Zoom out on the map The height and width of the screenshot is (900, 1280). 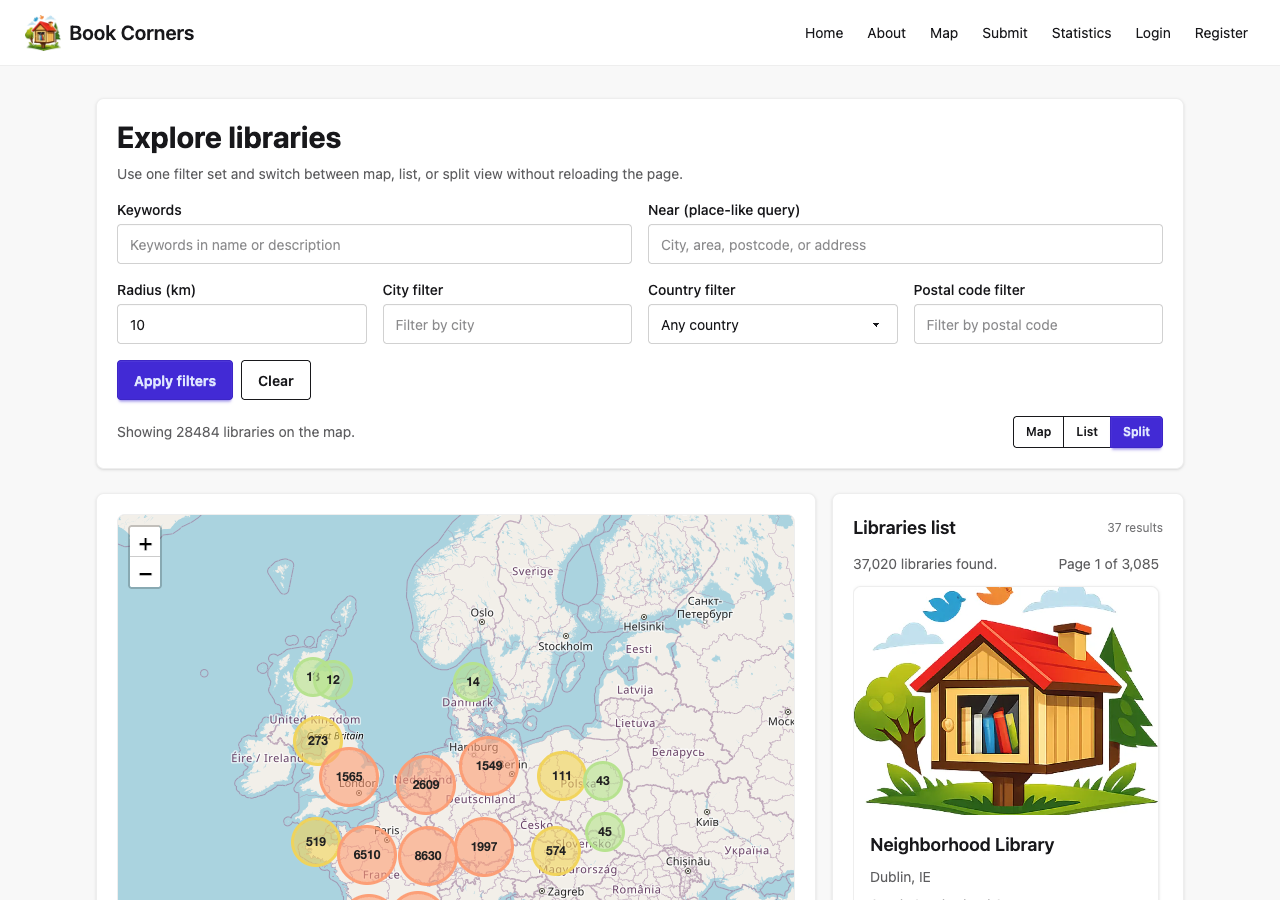(145, 573)
